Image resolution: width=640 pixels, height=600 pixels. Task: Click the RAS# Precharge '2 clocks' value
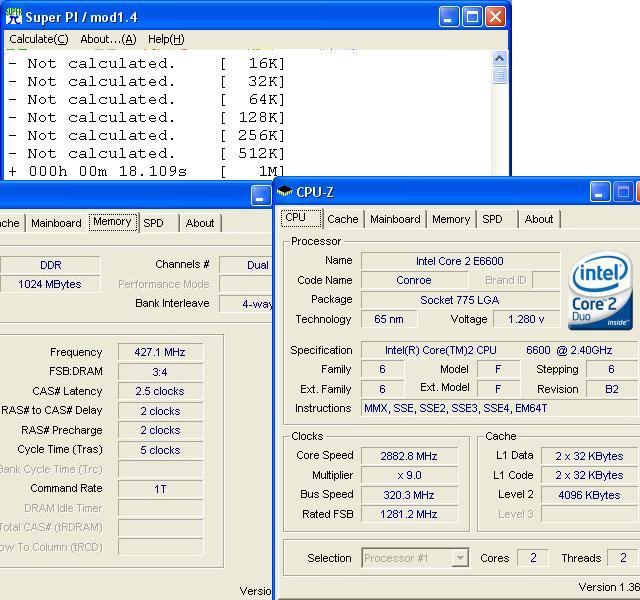point(160,430)
